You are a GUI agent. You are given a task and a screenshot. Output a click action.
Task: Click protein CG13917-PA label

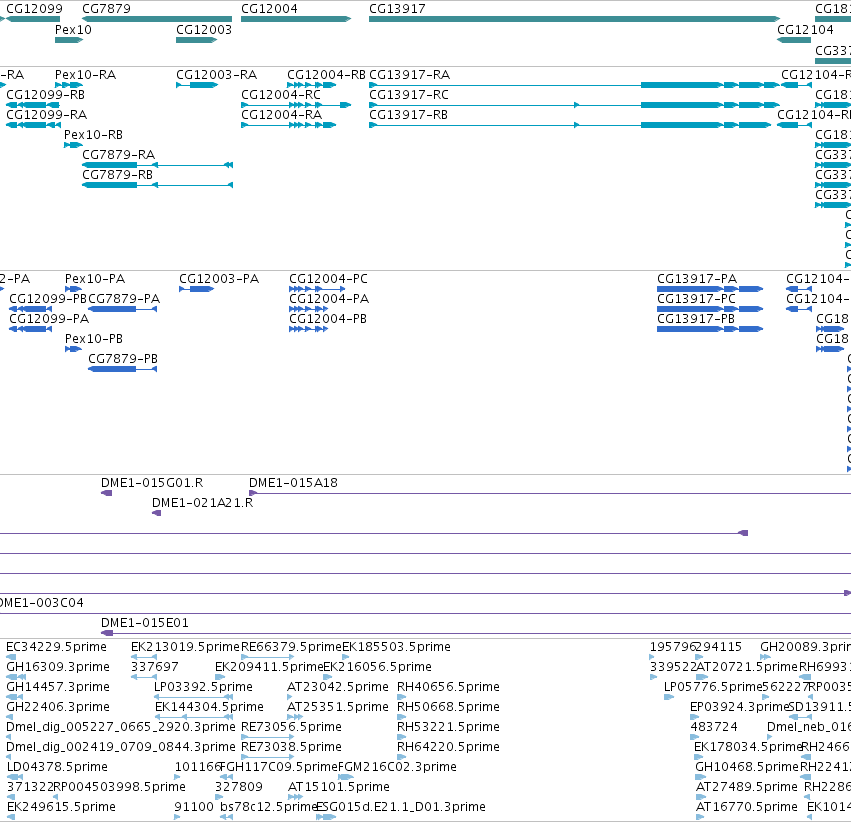697,278
